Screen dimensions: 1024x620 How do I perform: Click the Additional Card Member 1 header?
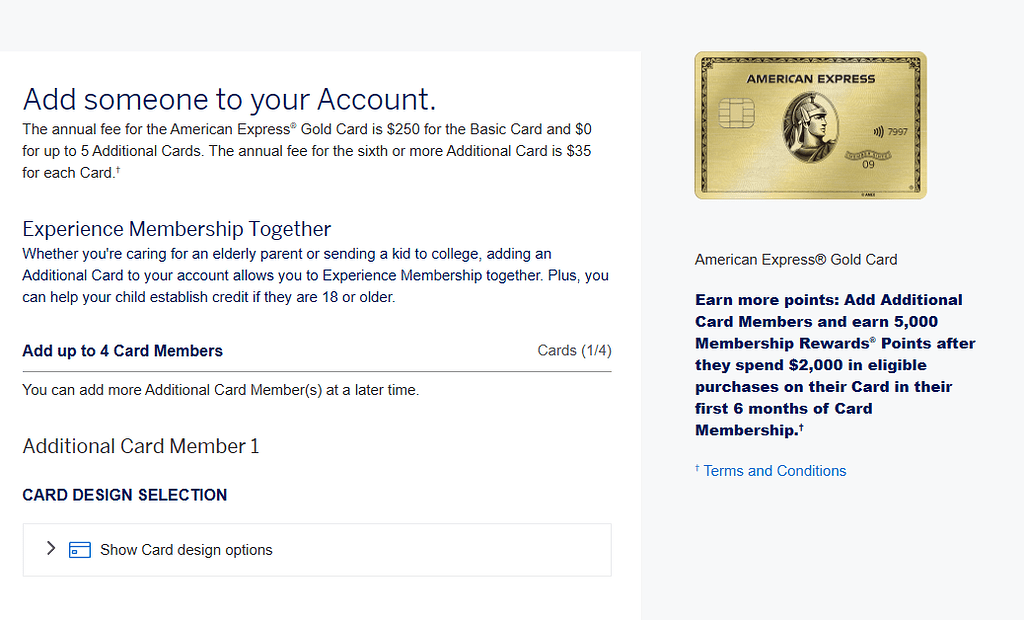tap(140, 446)
